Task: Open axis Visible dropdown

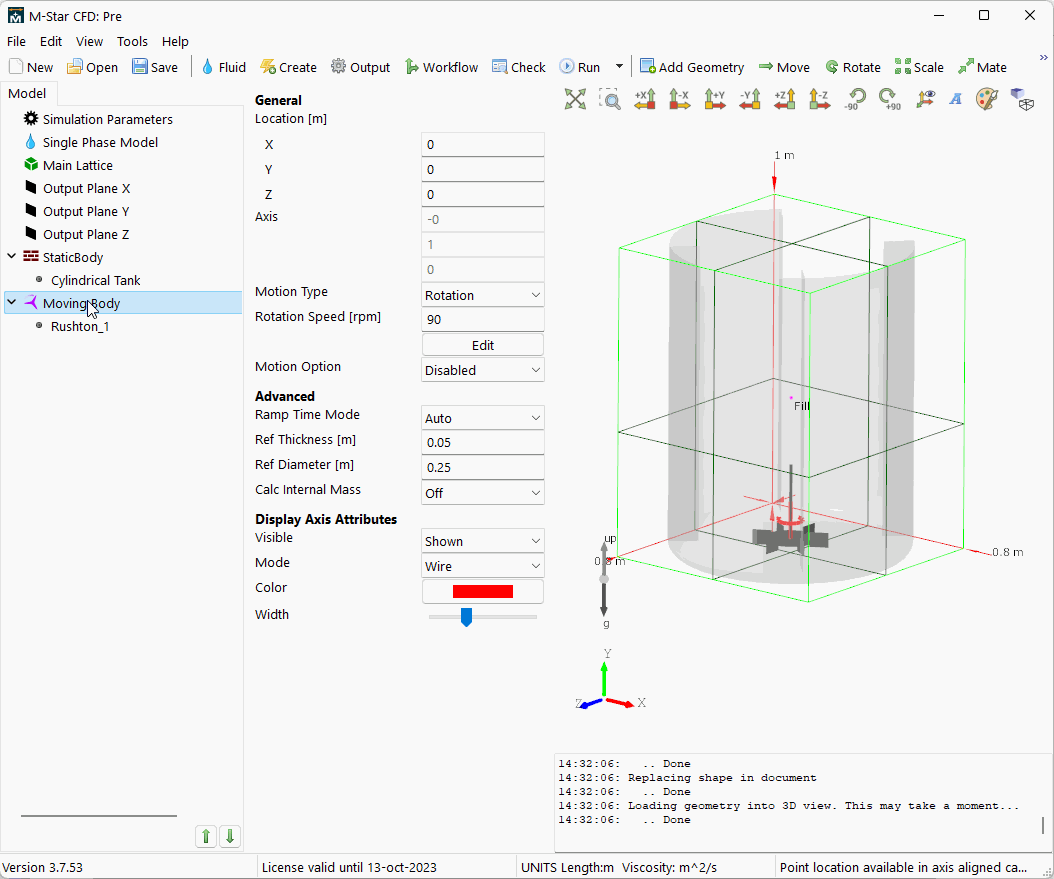Action: (x=483, y=541)
